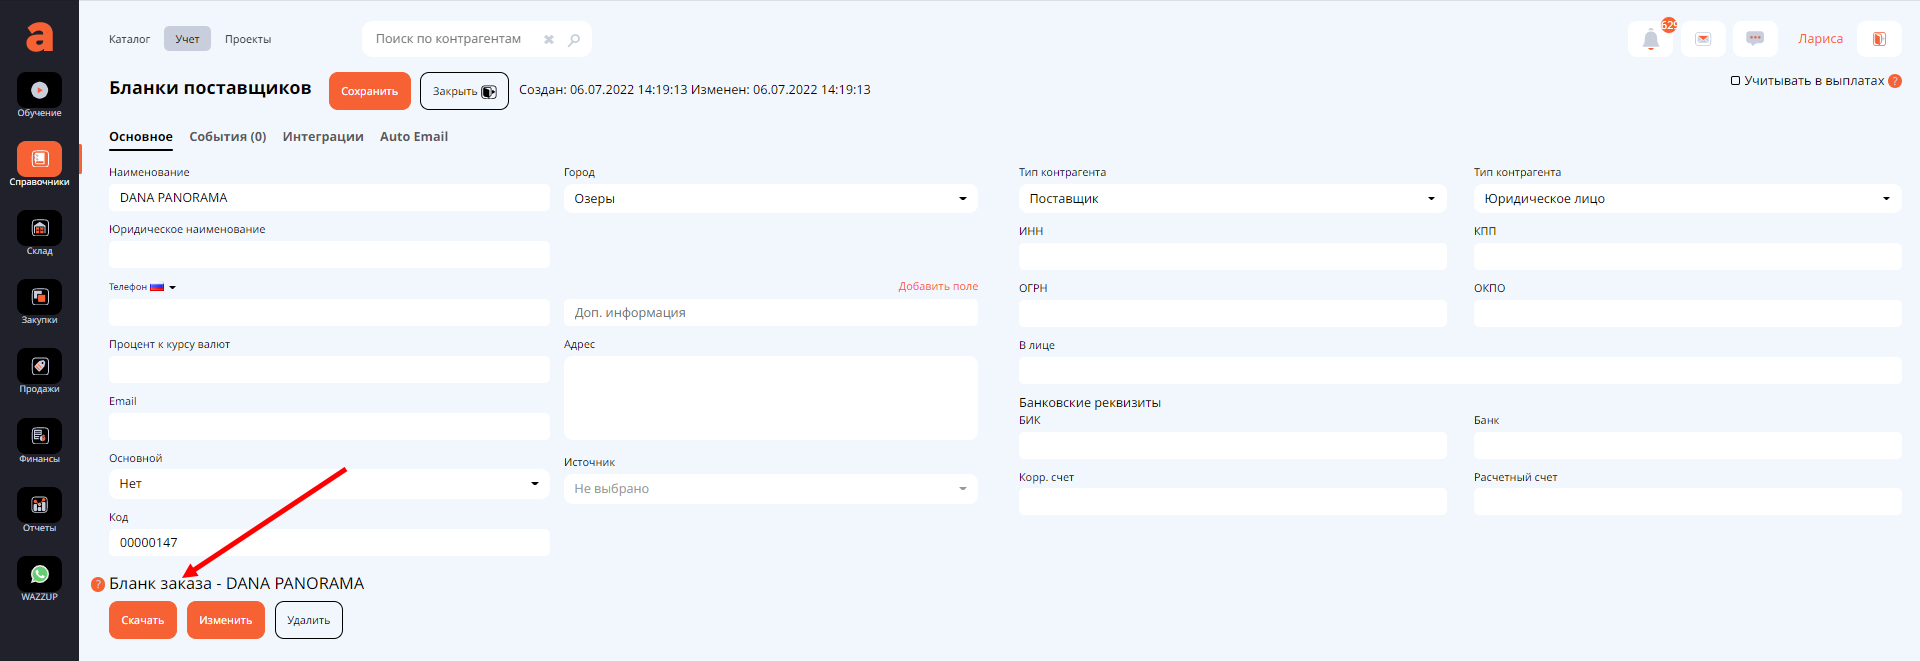Click the ИНН input field
Viewport: 1920px width, 661px height.
coord(1232,257)
